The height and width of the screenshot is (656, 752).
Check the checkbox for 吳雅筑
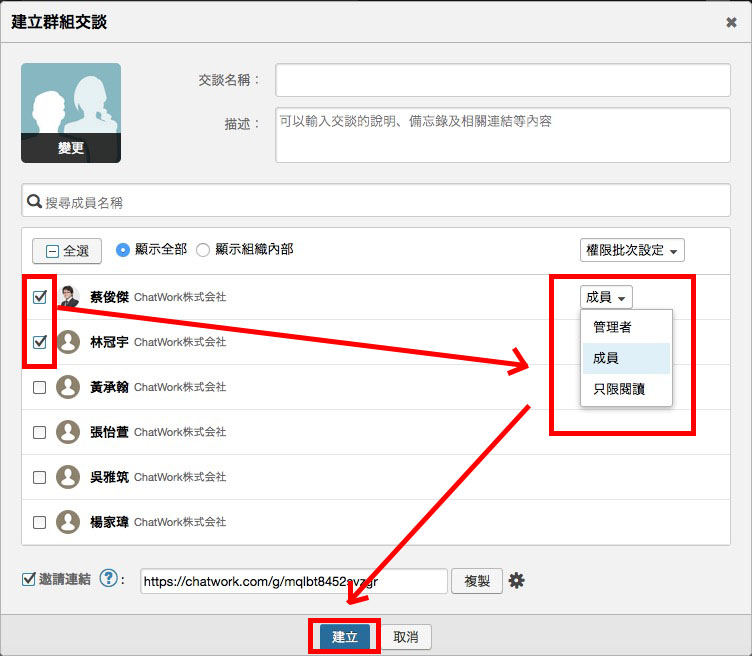[x=40, y=478]
